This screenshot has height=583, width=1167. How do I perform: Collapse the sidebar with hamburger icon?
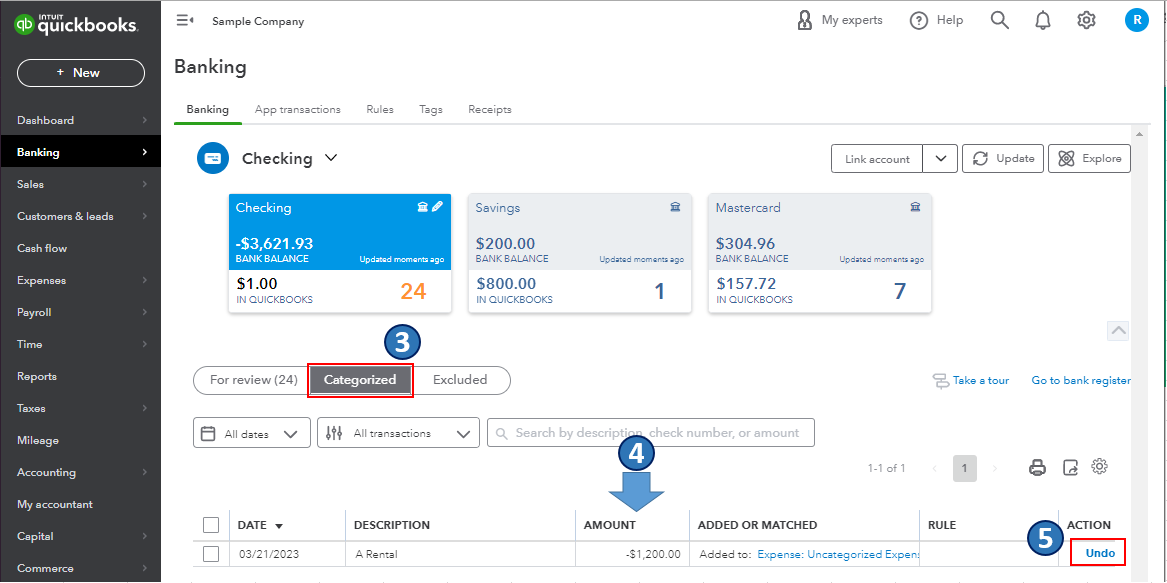tap(184, 20)
